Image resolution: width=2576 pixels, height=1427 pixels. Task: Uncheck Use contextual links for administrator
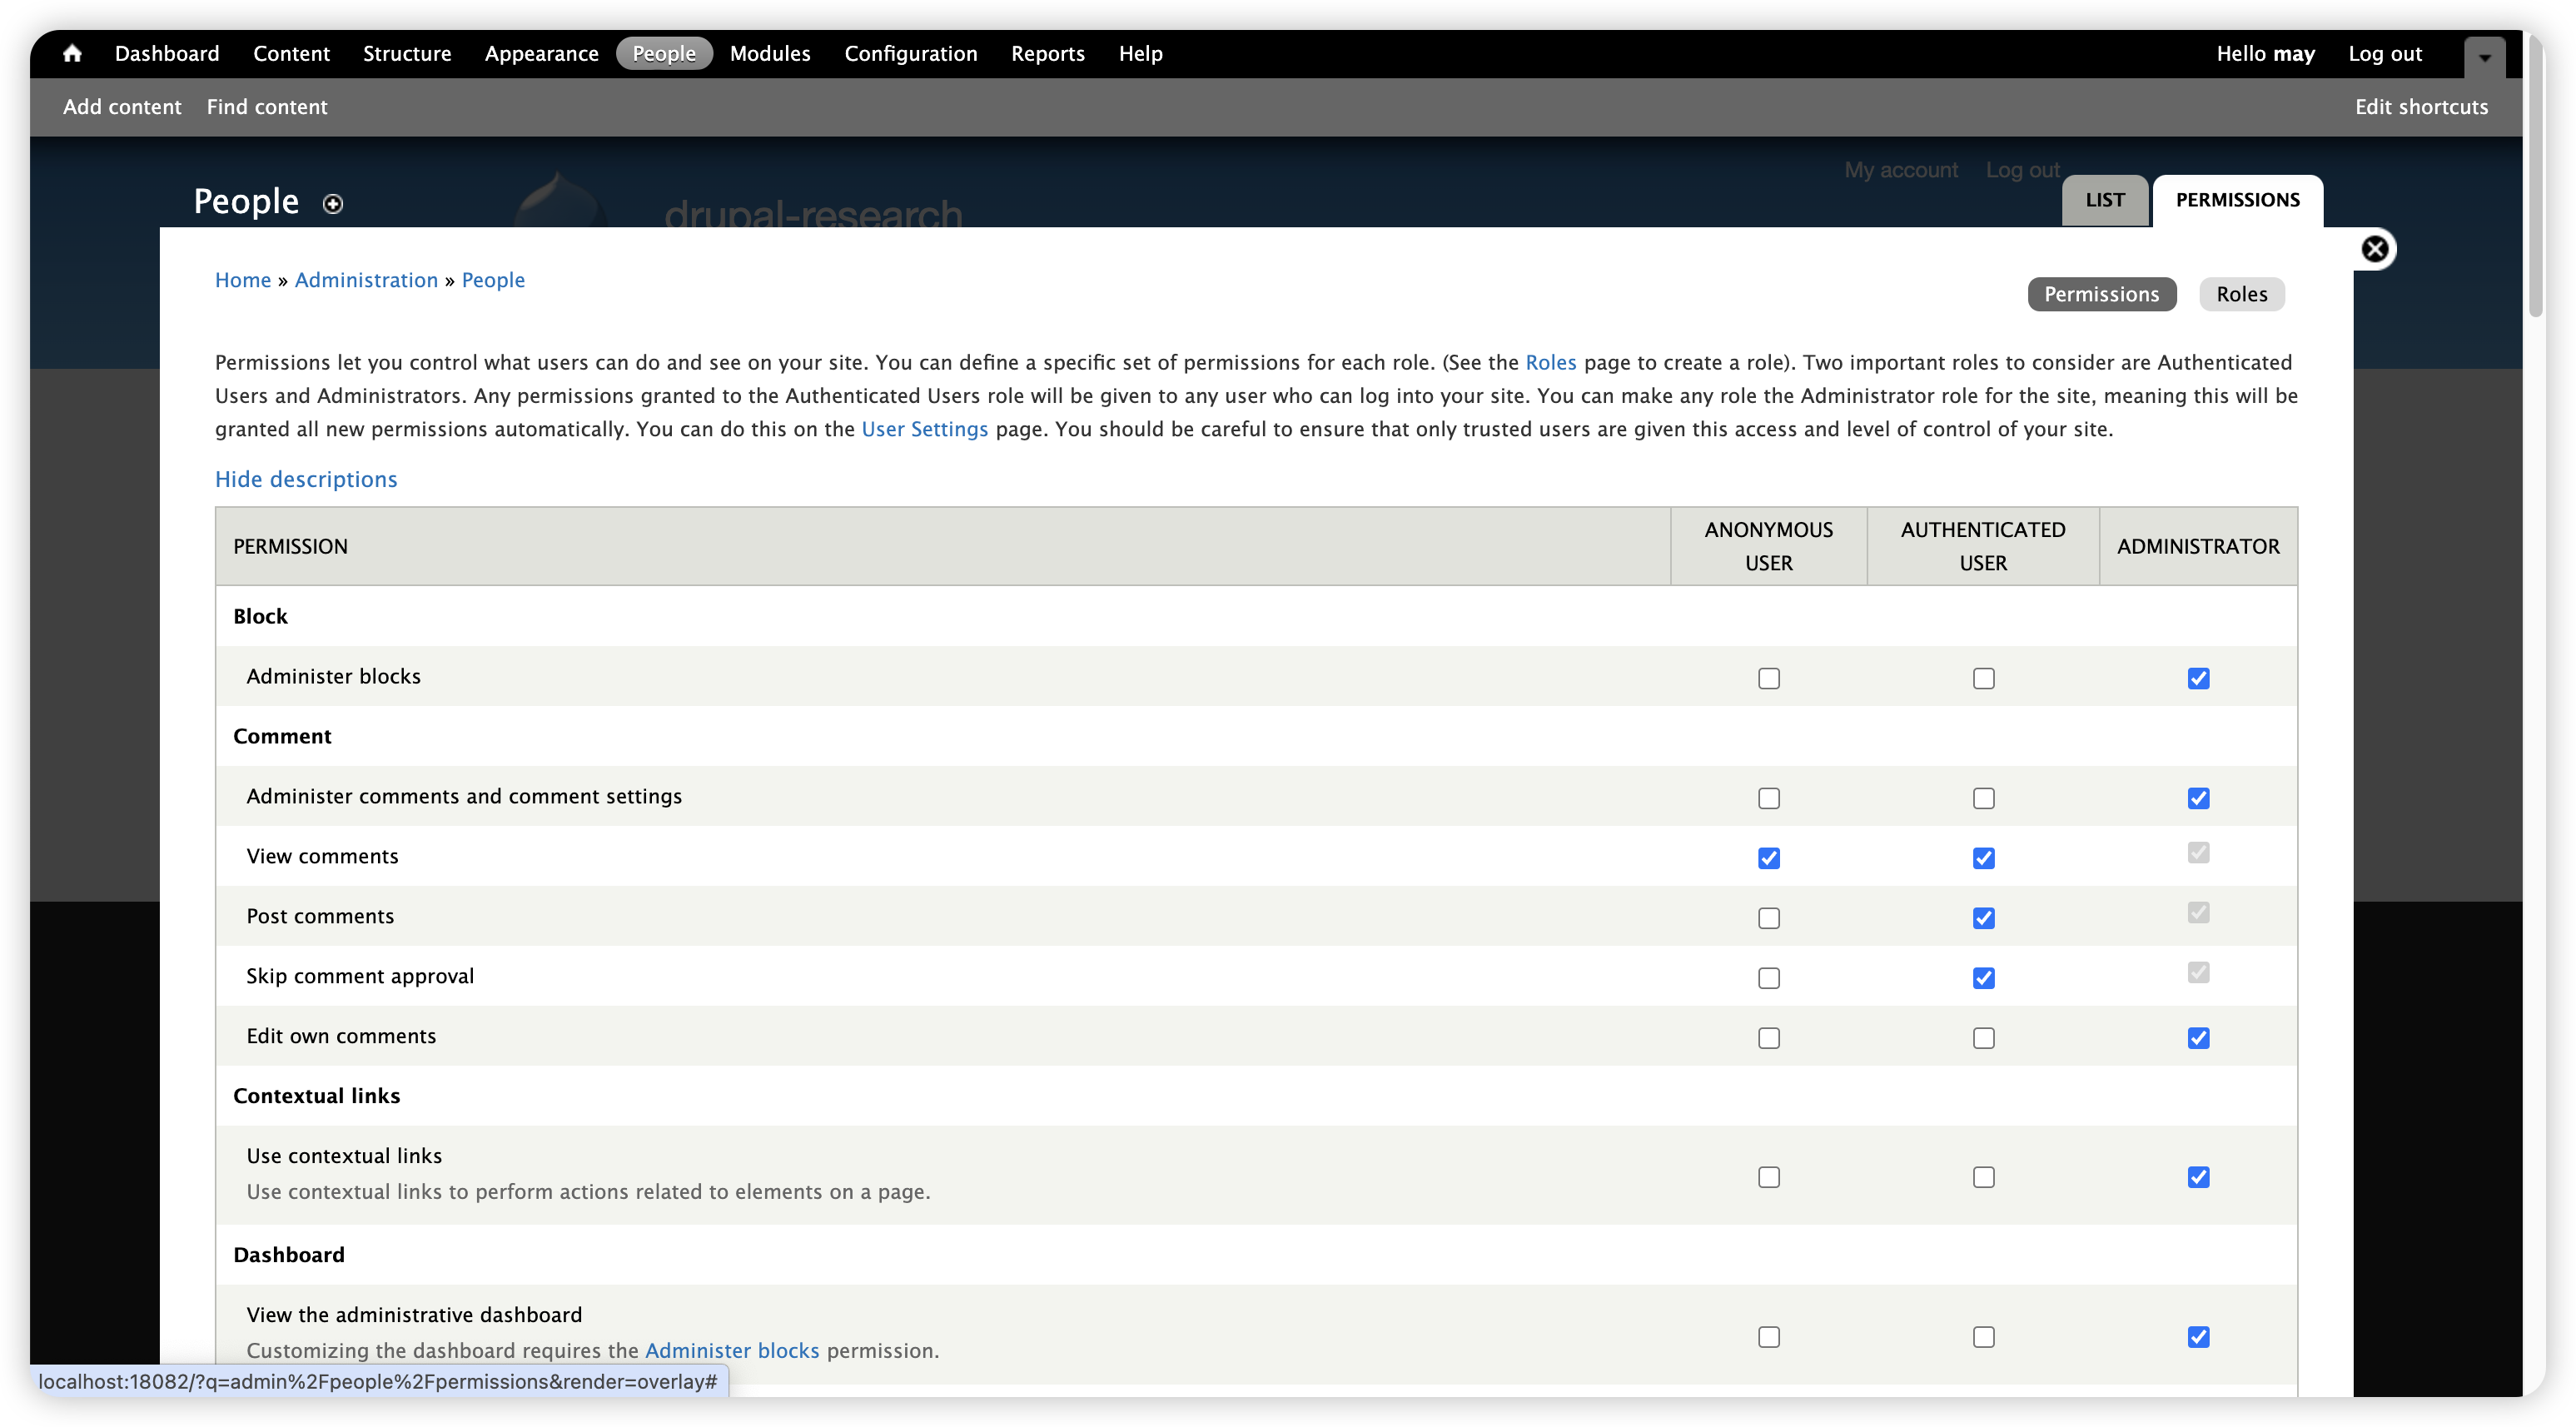coord(2197,1177)
